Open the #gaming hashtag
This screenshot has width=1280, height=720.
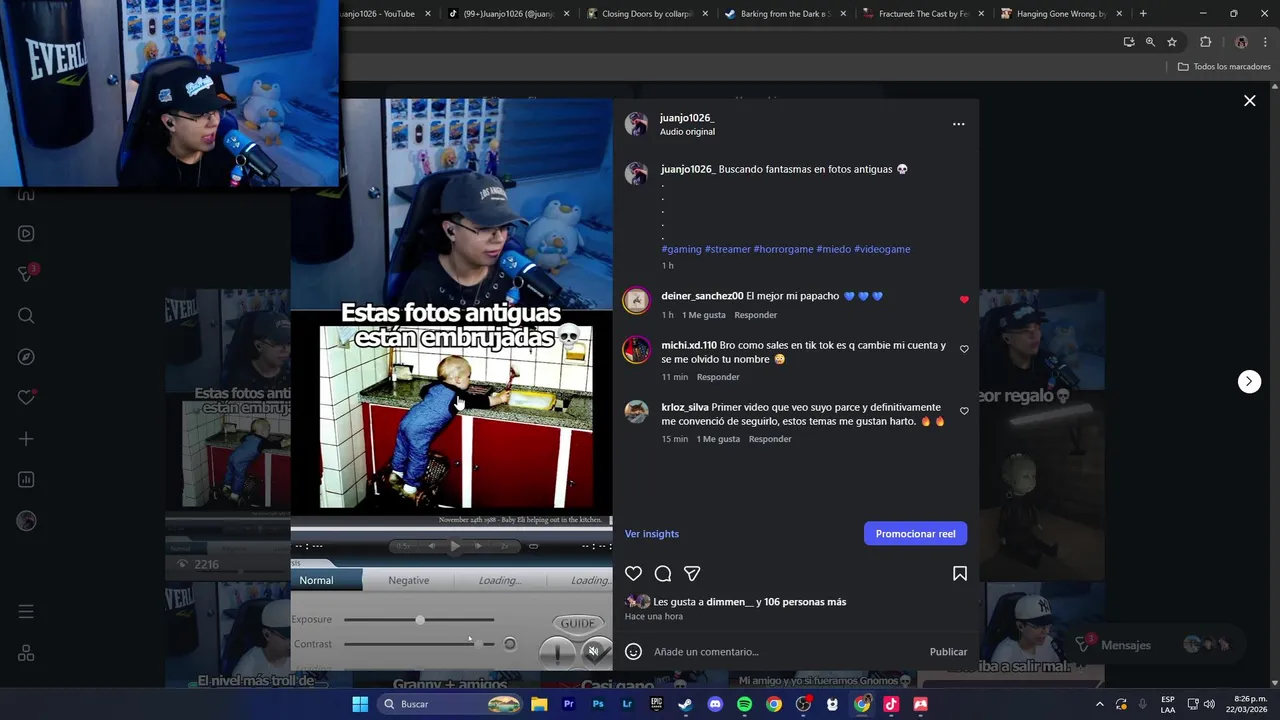pos(681,249)
